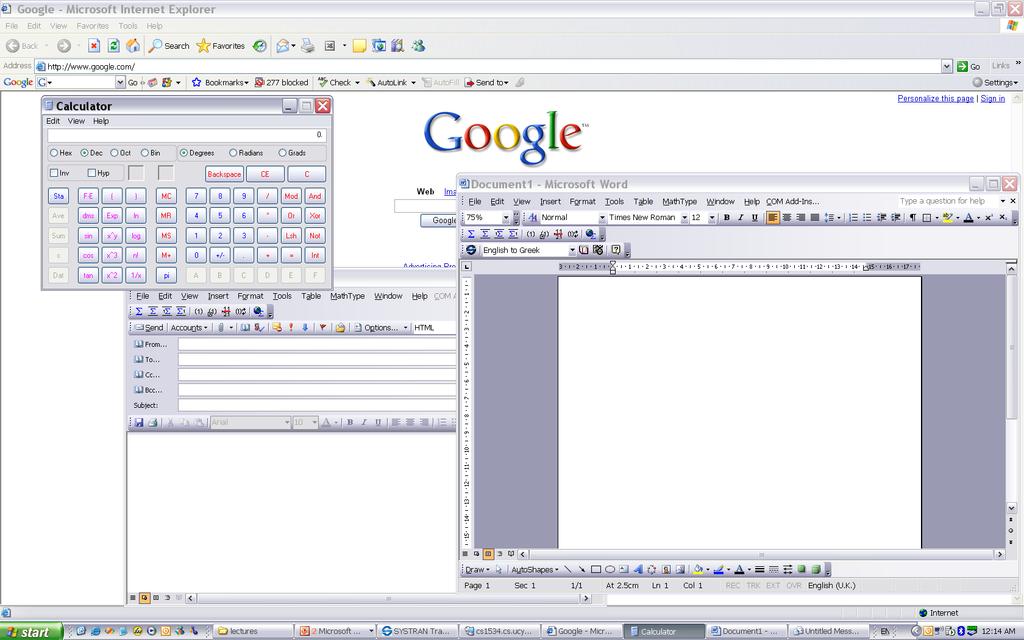
Task: Enable the Inv checkbox in Calculator
Action: pyautogui.click(x=54, y=173)
